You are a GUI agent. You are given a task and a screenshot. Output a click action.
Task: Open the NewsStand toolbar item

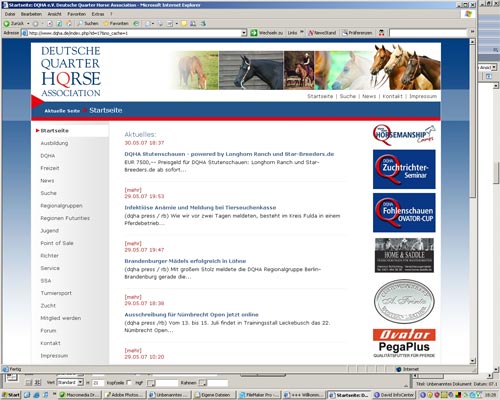(x=322, y=33)
